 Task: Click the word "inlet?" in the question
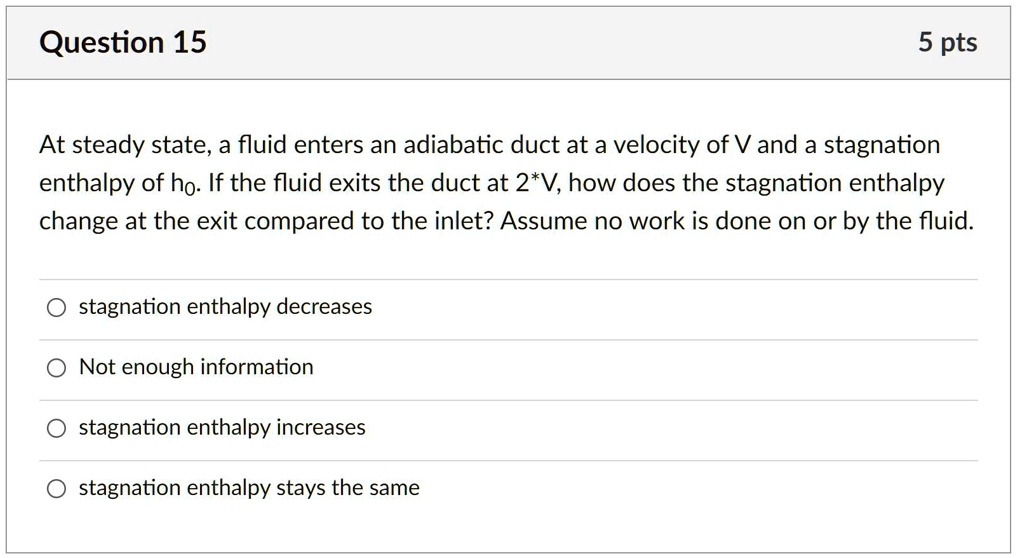[x=457, y=221]
